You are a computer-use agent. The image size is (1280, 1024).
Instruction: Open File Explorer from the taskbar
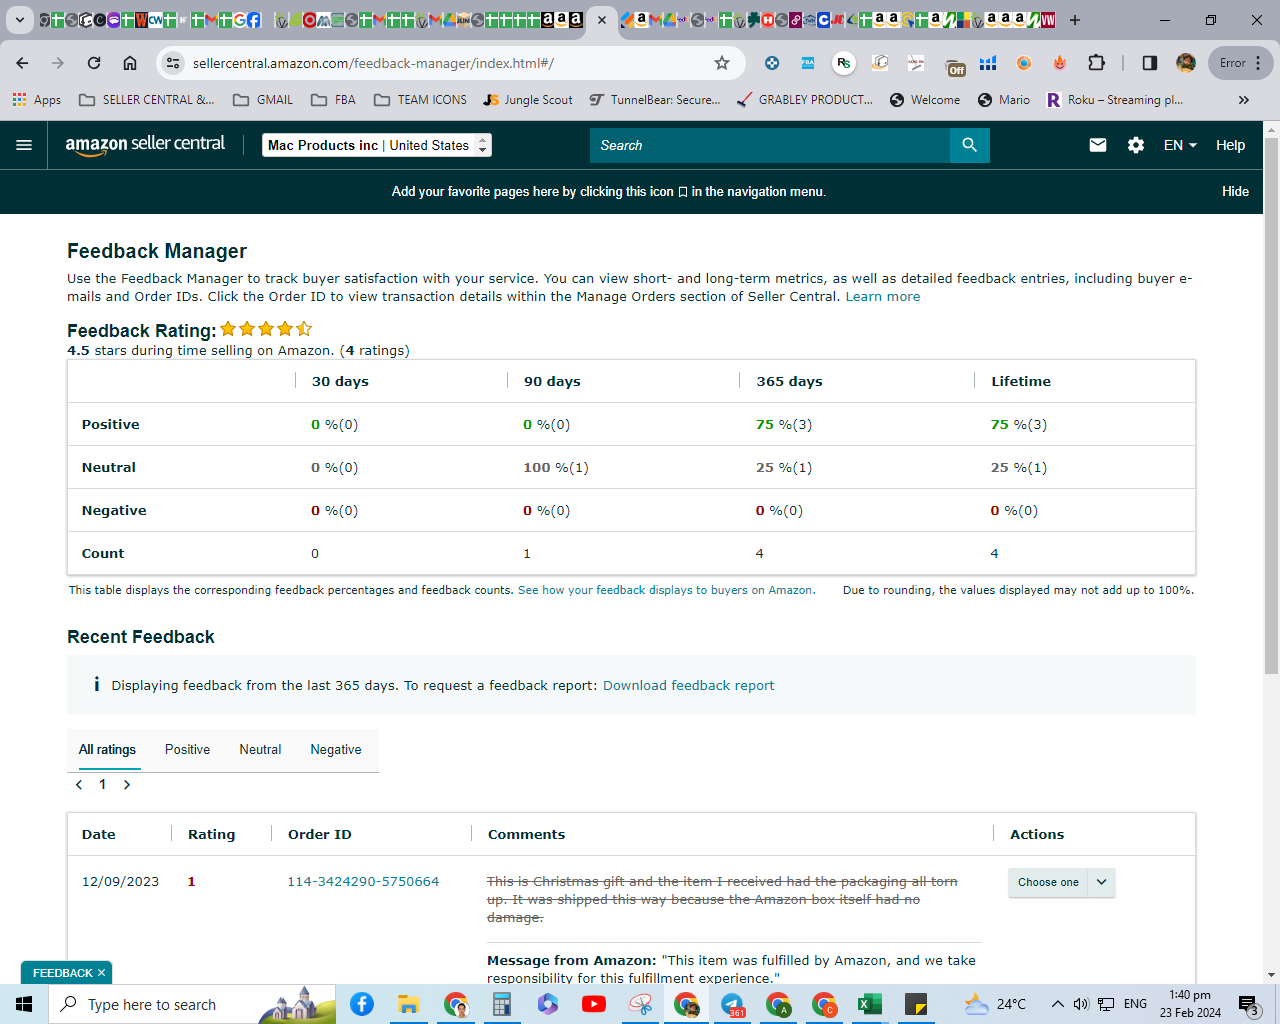pyautogui.click(x=408, y=1004)
